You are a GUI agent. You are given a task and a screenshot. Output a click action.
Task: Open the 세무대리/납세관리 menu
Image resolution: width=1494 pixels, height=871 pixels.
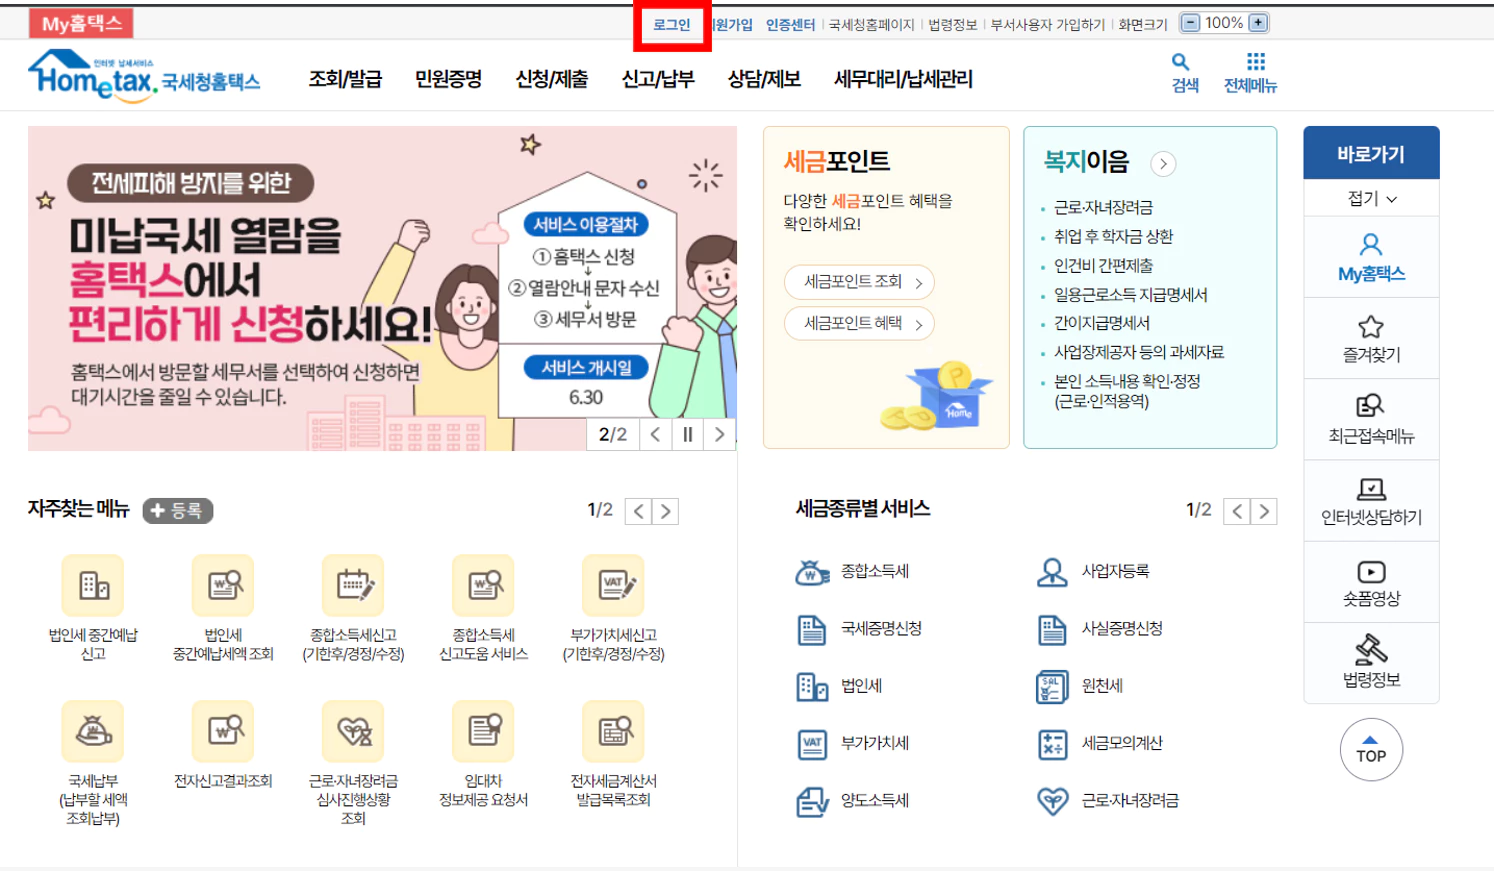[903, 79]
